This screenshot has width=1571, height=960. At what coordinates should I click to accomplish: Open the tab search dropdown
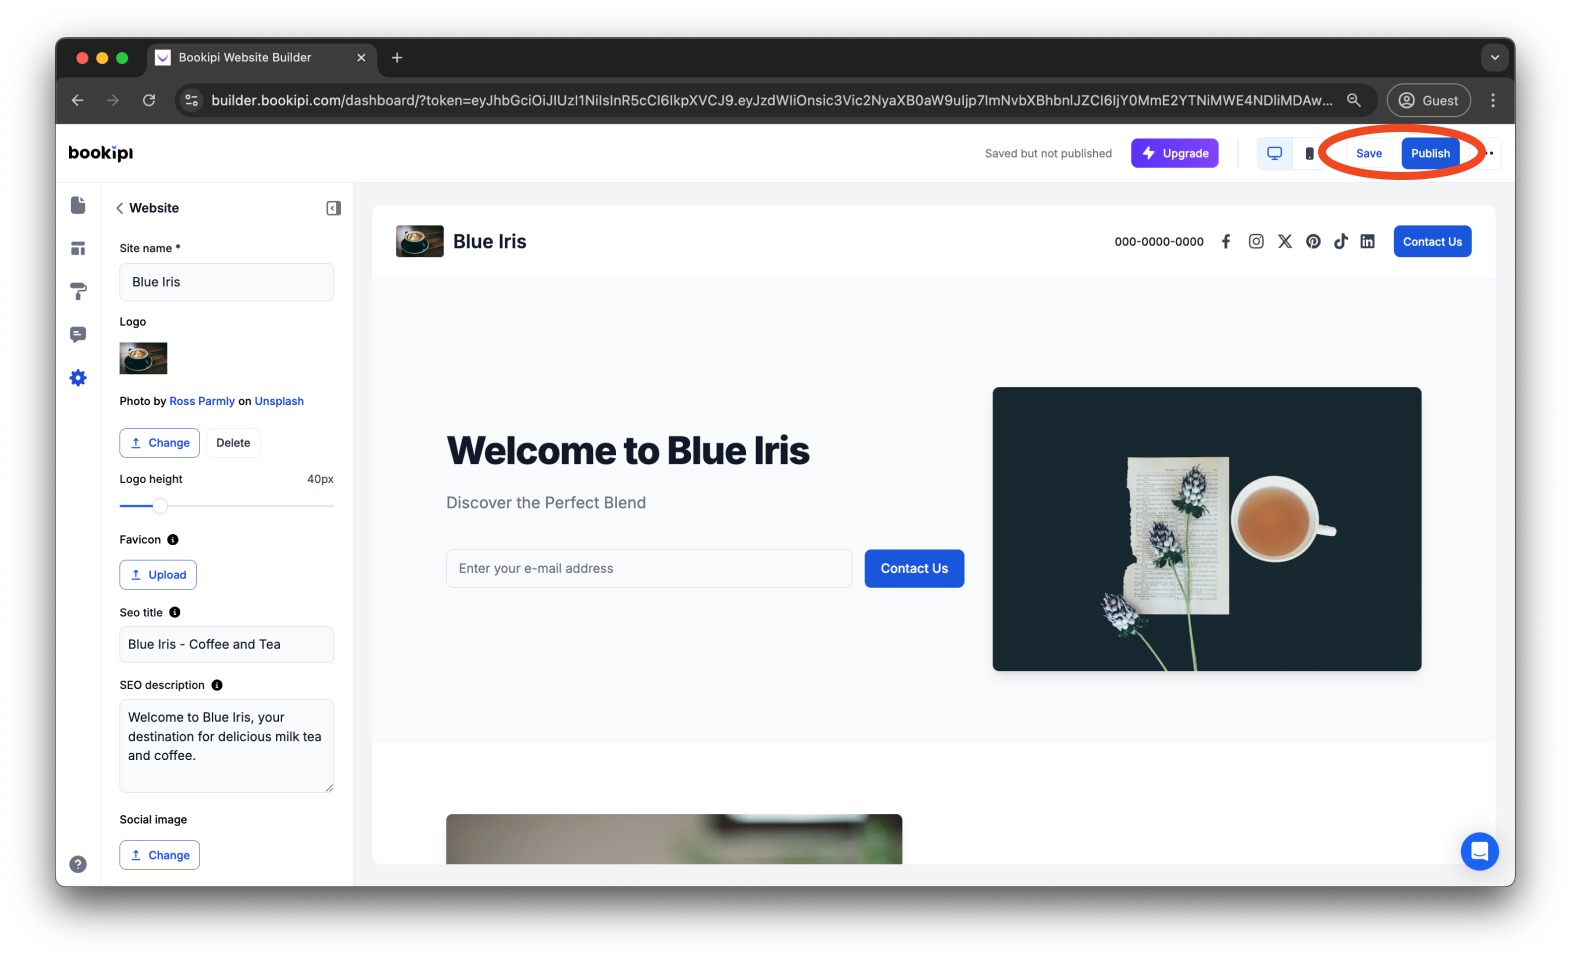1495,58
